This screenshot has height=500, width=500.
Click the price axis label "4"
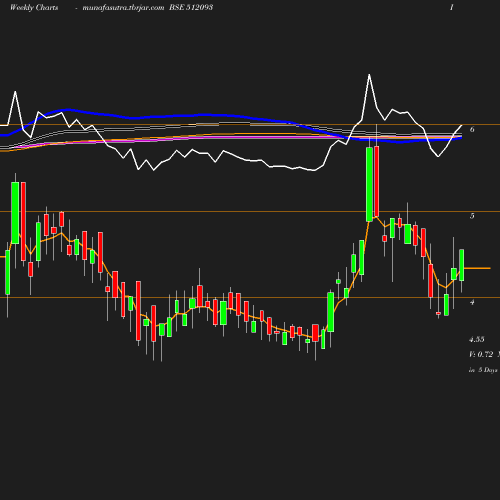coord(472,302)
